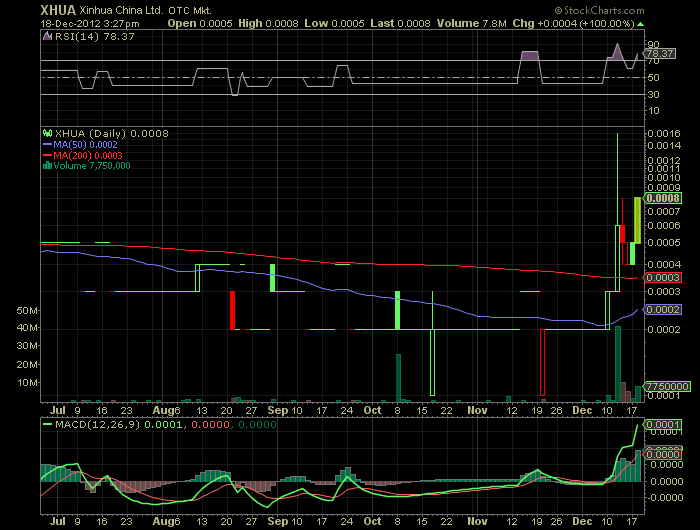Image resolution: width=700 pixels, height=530 pixels.
Task: Click the Volume 7.8M header value
Action: coord(471,24)
